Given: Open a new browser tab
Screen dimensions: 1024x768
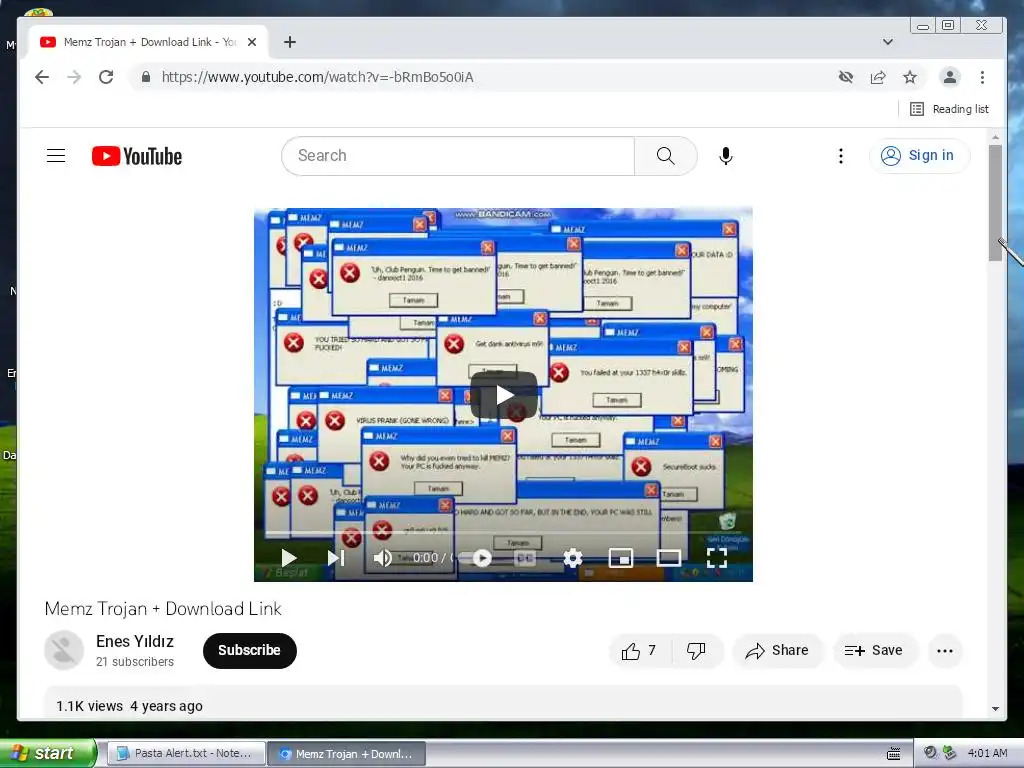Looking at the screenshot, I should 290,42.
